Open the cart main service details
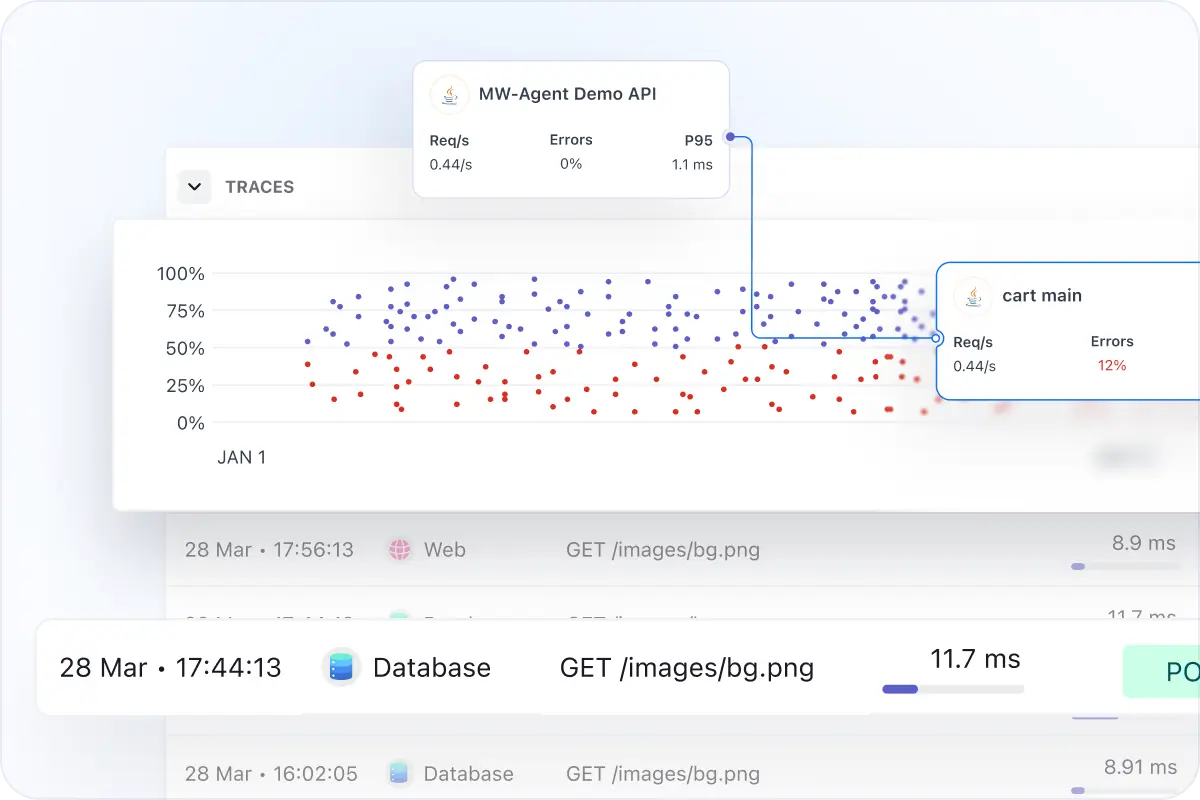This screenshot has width=1200, height=800. click(1042, 295)
